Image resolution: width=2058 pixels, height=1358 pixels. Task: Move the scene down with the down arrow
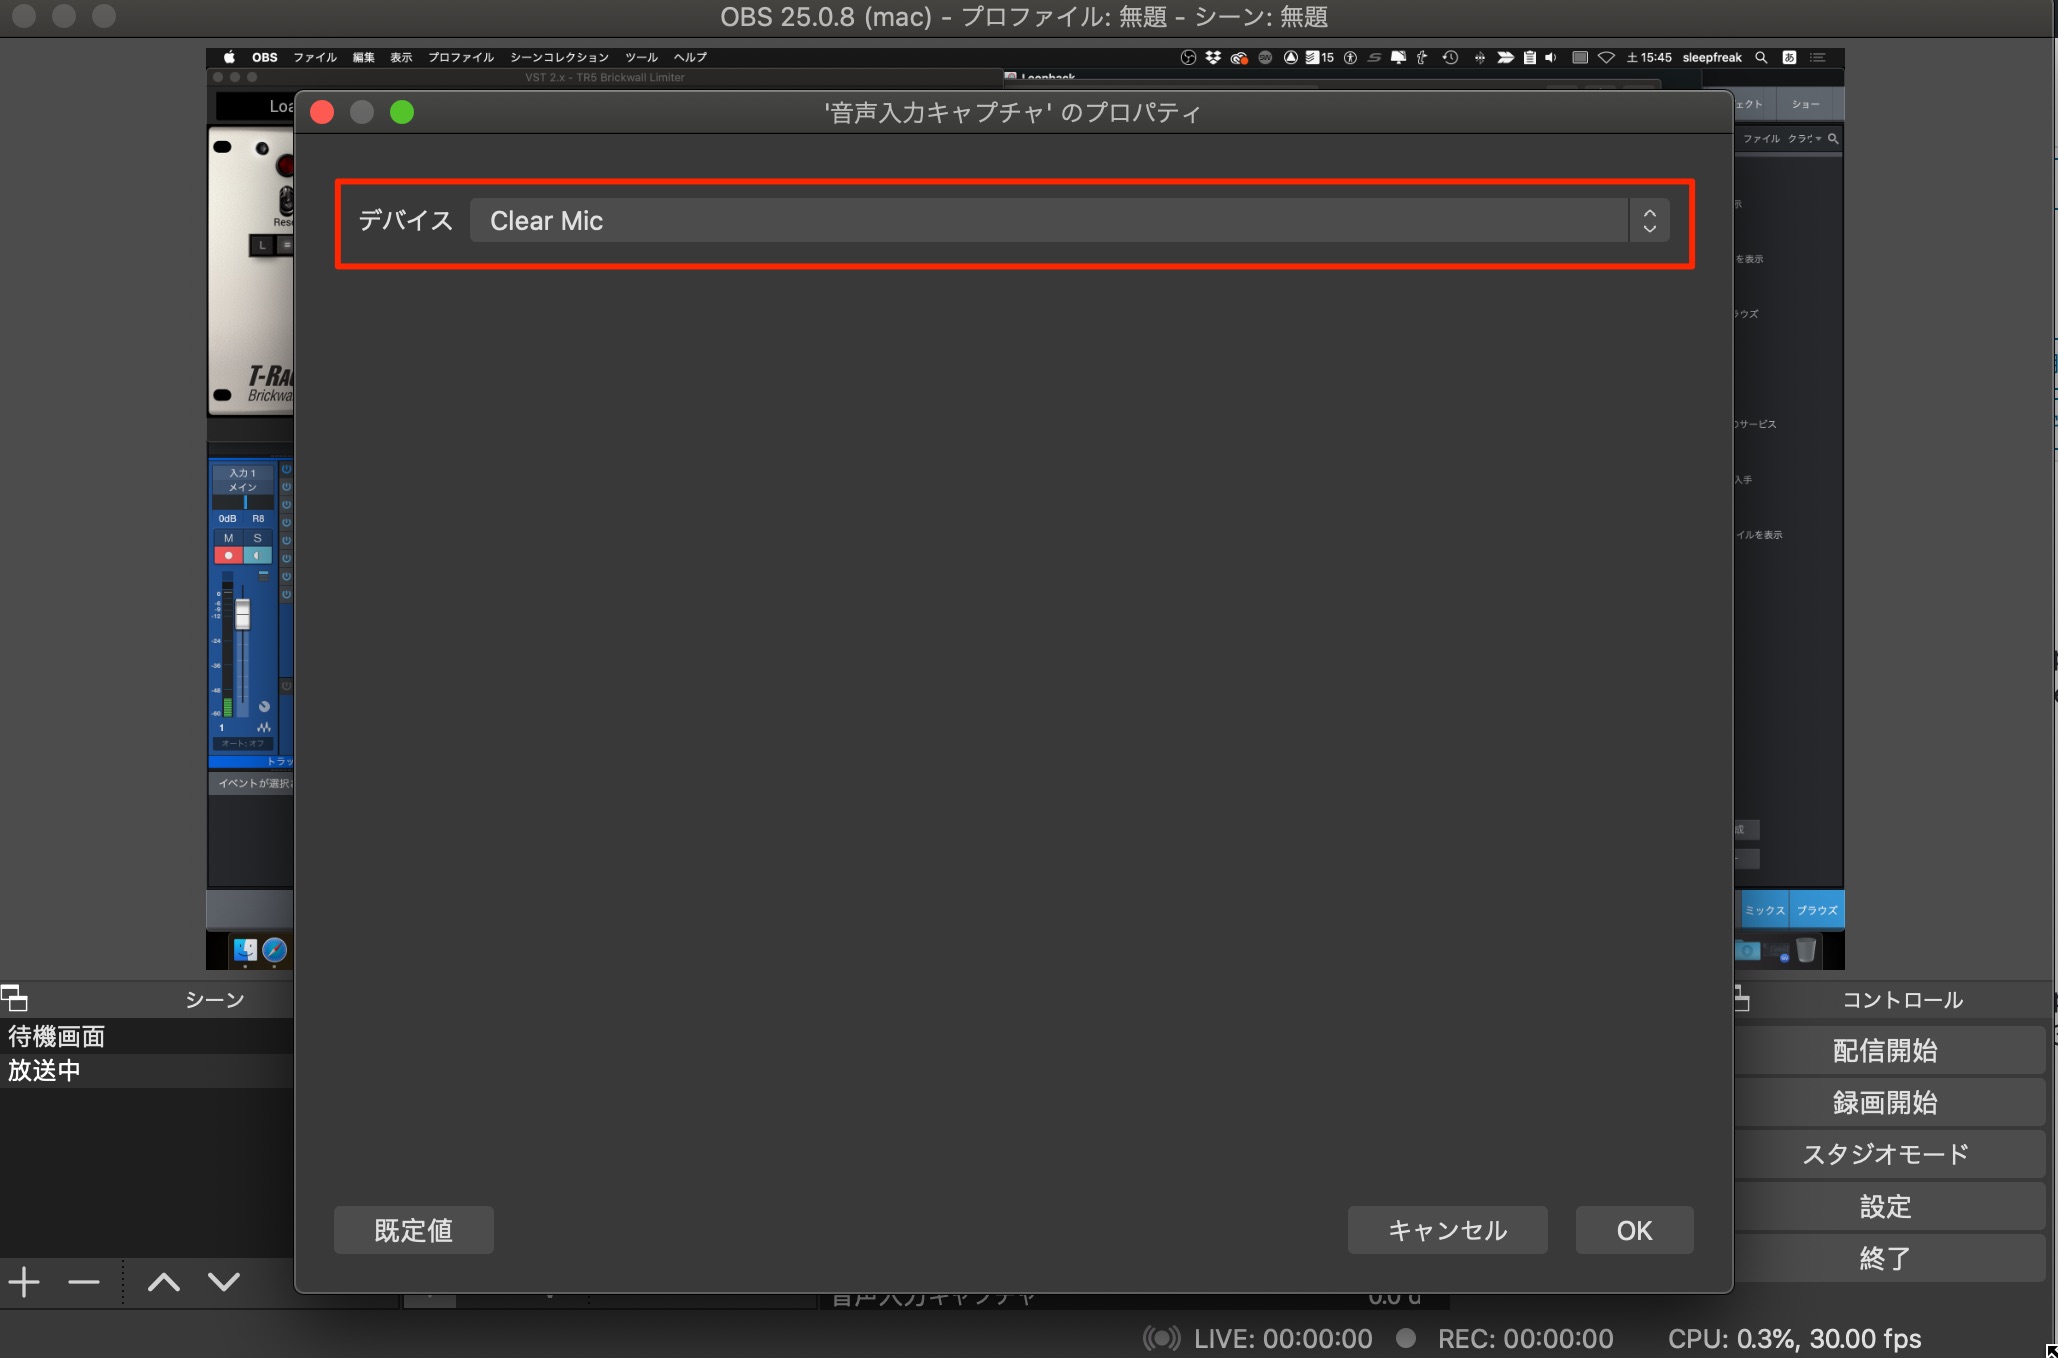pos(224,1282)
